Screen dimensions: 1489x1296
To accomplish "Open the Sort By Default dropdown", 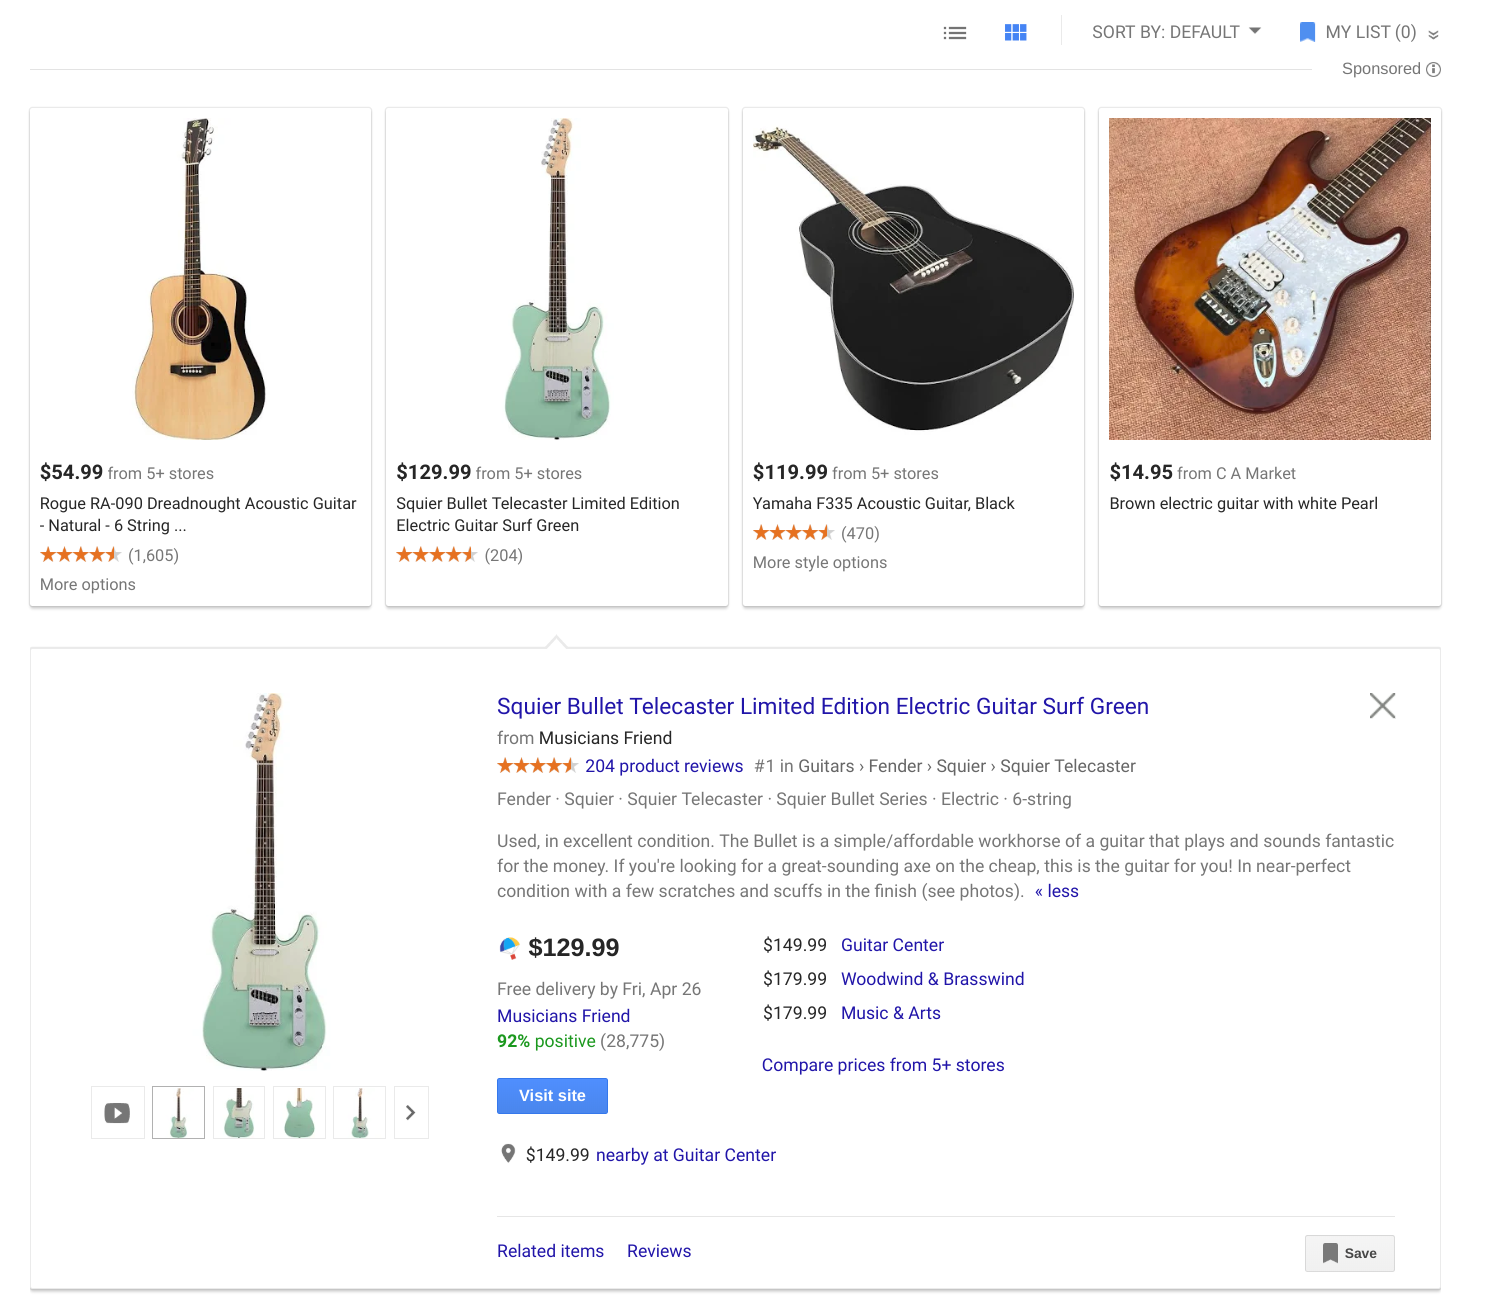I will [1175, 31].
